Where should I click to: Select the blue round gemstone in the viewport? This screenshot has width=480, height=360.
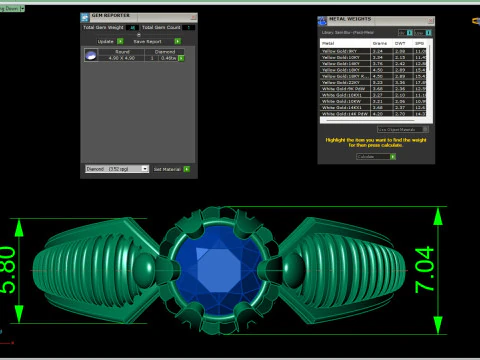click(218, 271)
